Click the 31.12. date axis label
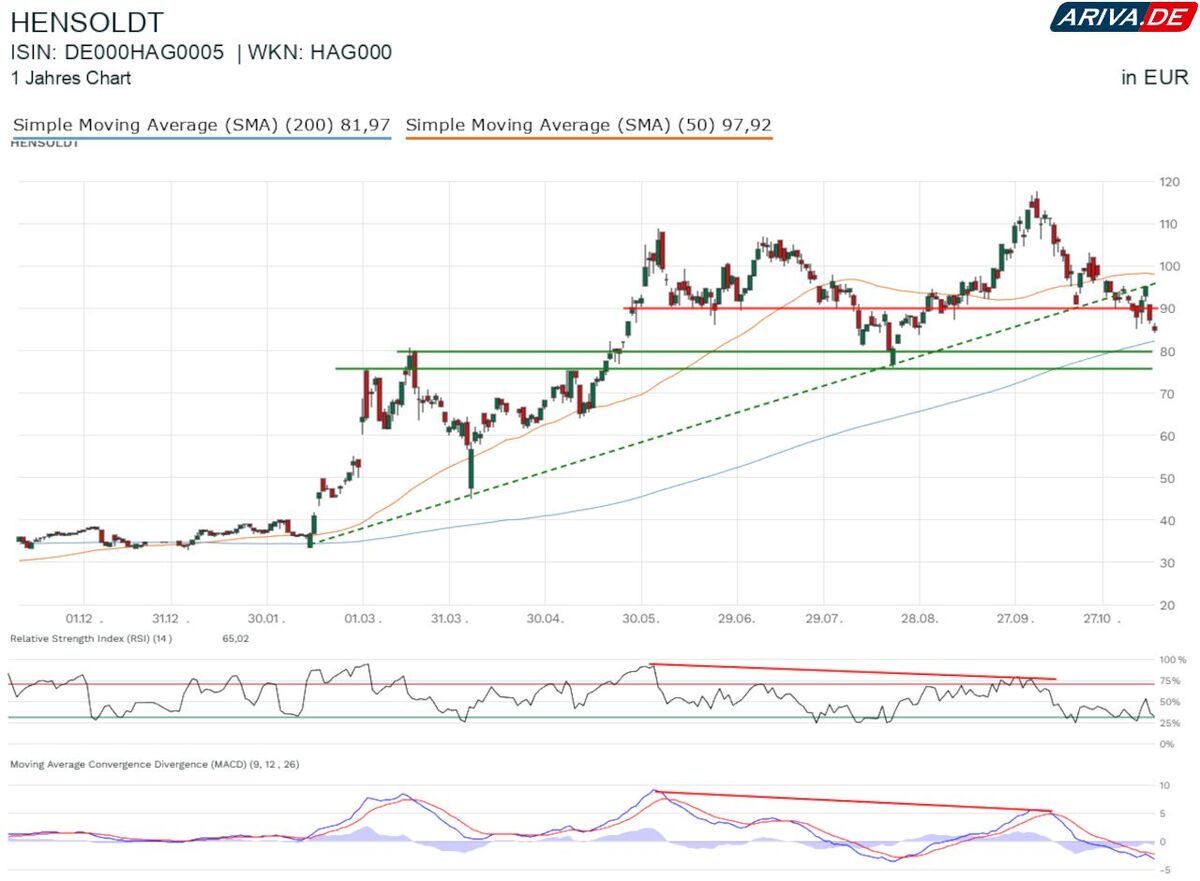Screen dimensions: 1200x881 click(172, 620)
